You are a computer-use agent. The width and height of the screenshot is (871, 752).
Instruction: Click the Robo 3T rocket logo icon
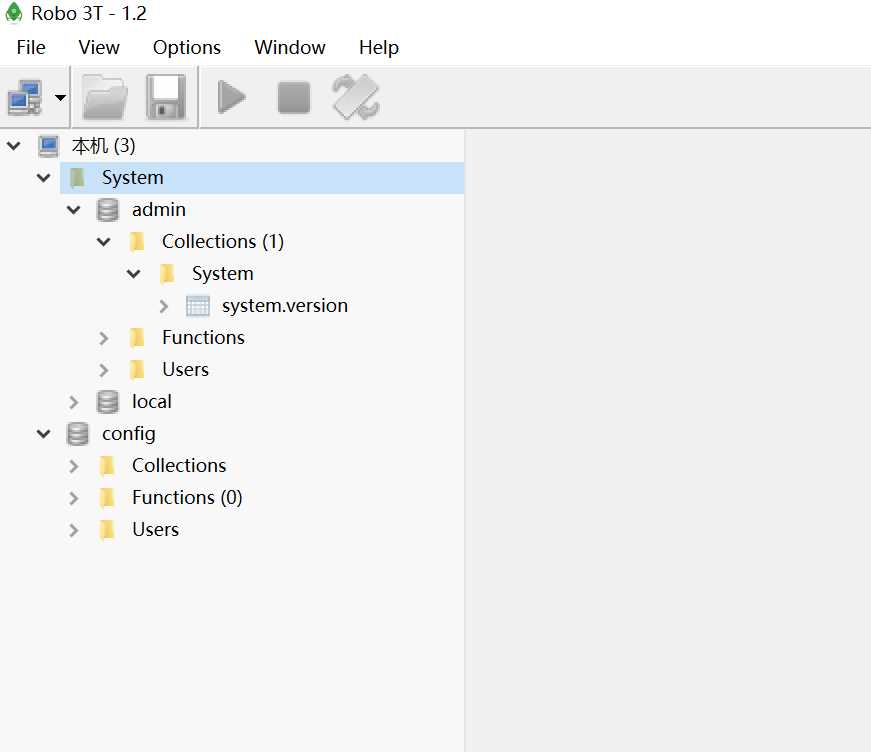tap(13, 13)
